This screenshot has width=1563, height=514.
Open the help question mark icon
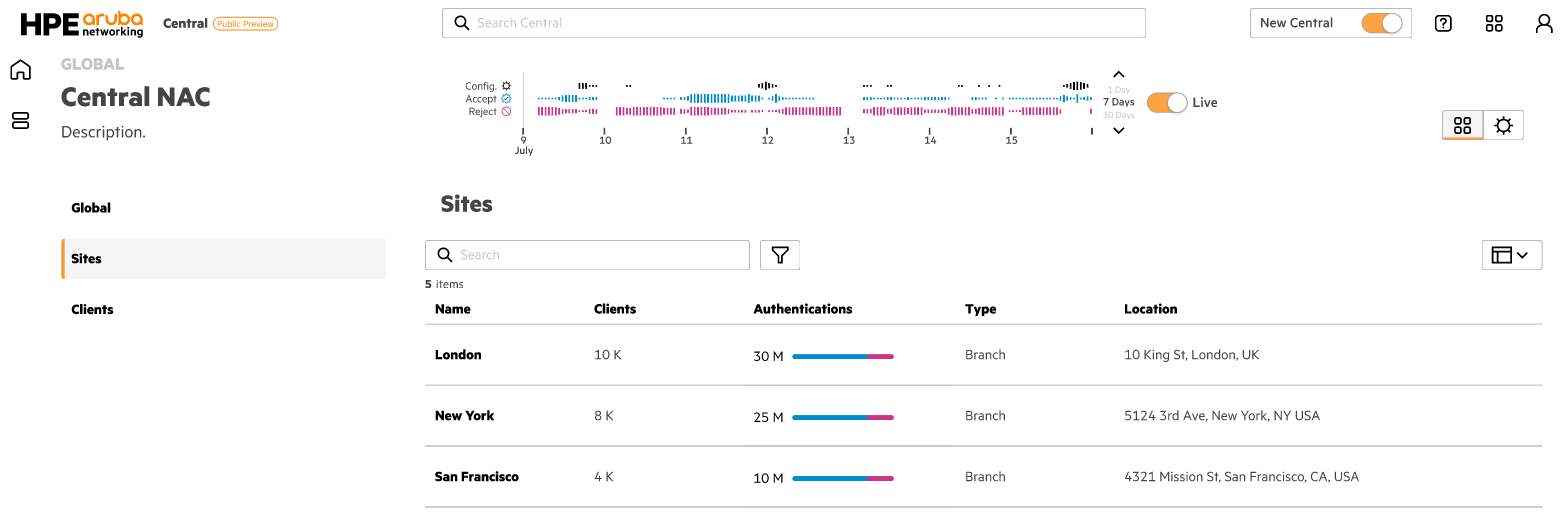1443,23
